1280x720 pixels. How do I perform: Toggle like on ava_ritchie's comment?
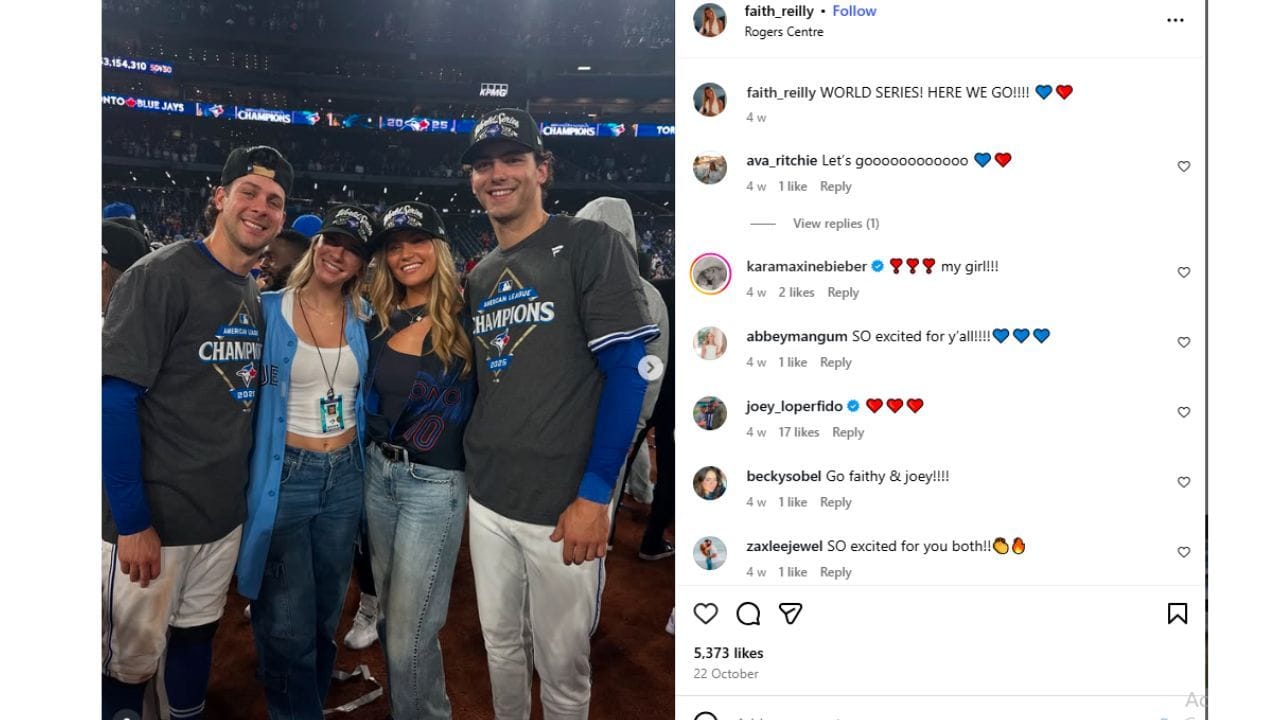tap(1183, 166)
